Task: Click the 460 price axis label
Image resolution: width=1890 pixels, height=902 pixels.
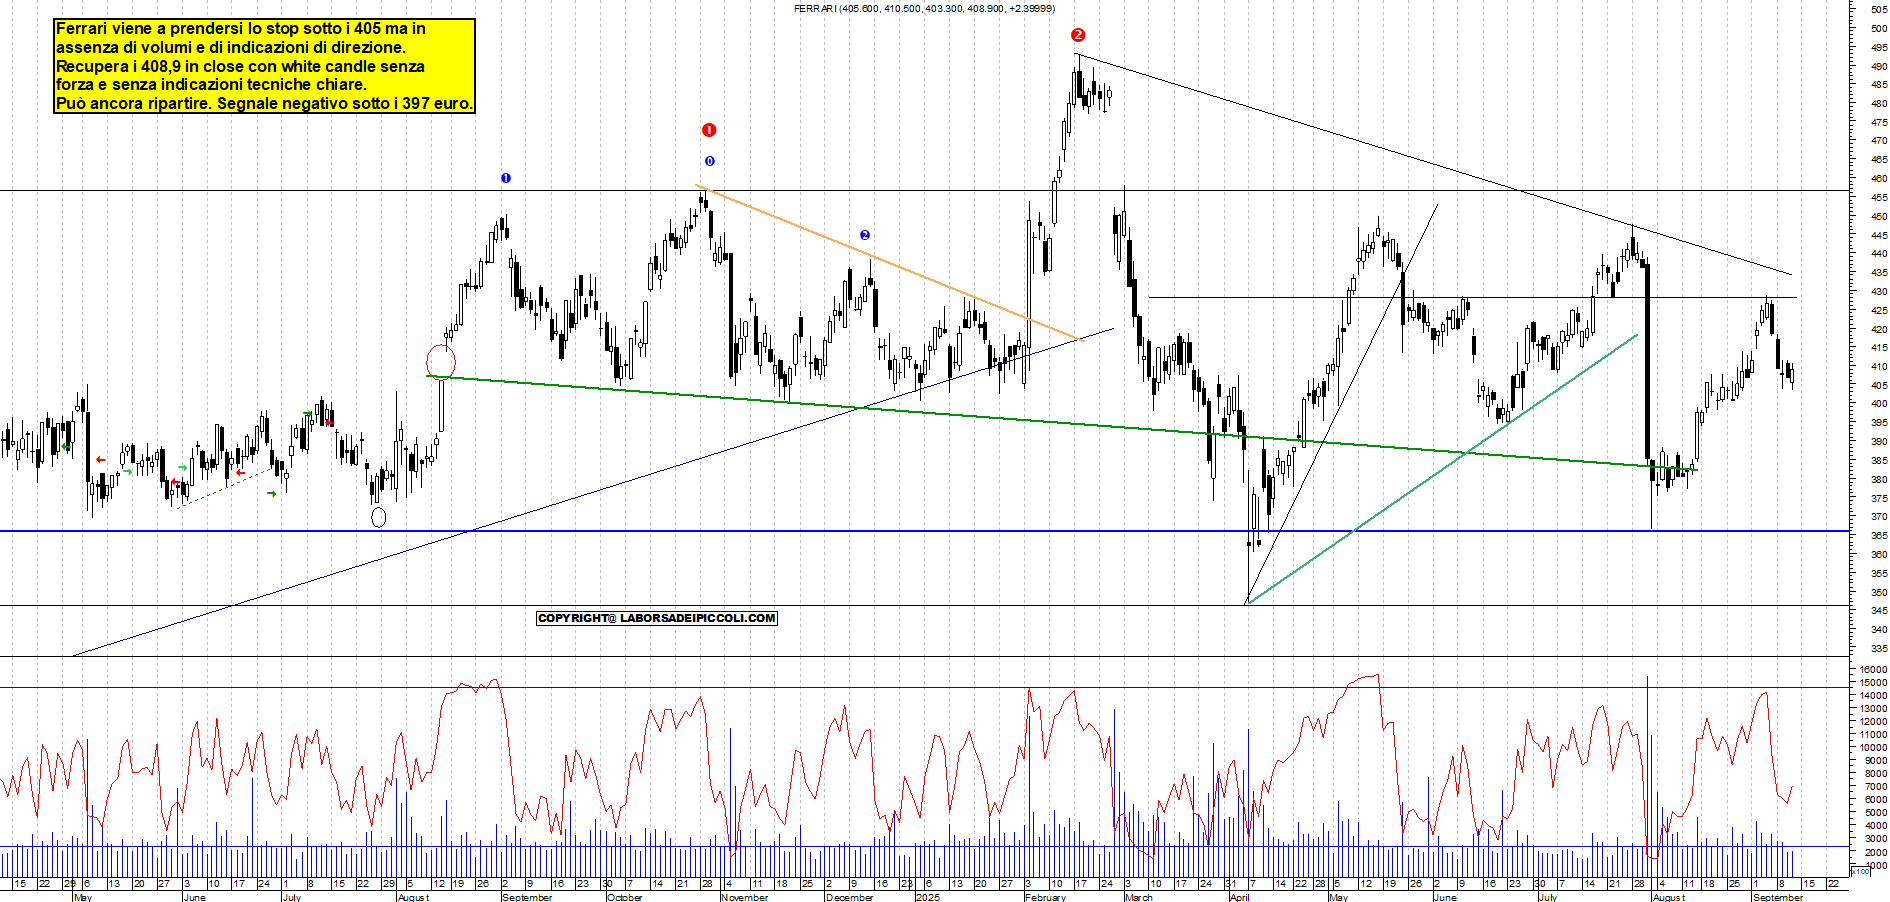Action: [x=1878, y=178]
